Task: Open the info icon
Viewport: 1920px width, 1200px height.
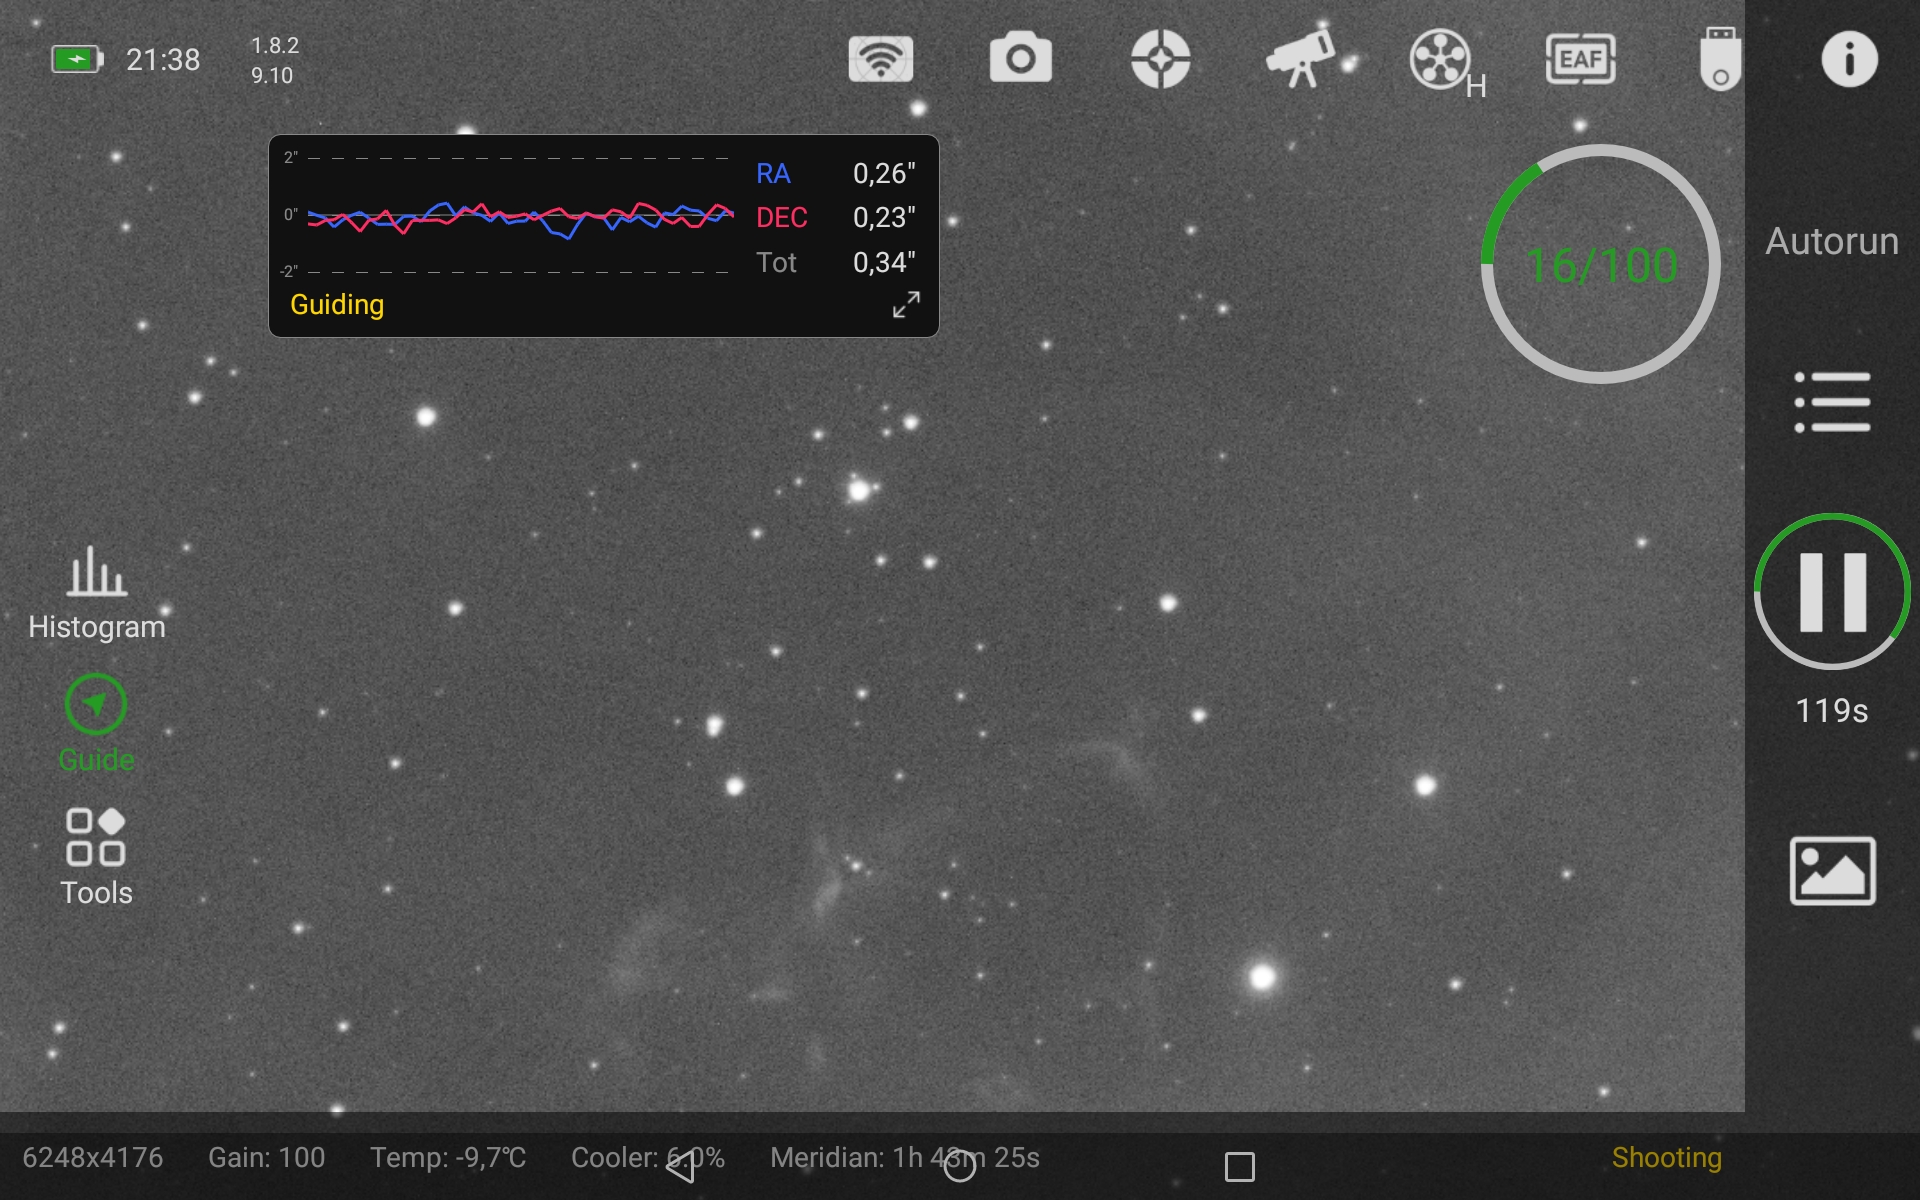Action: tap(1849, 59)
